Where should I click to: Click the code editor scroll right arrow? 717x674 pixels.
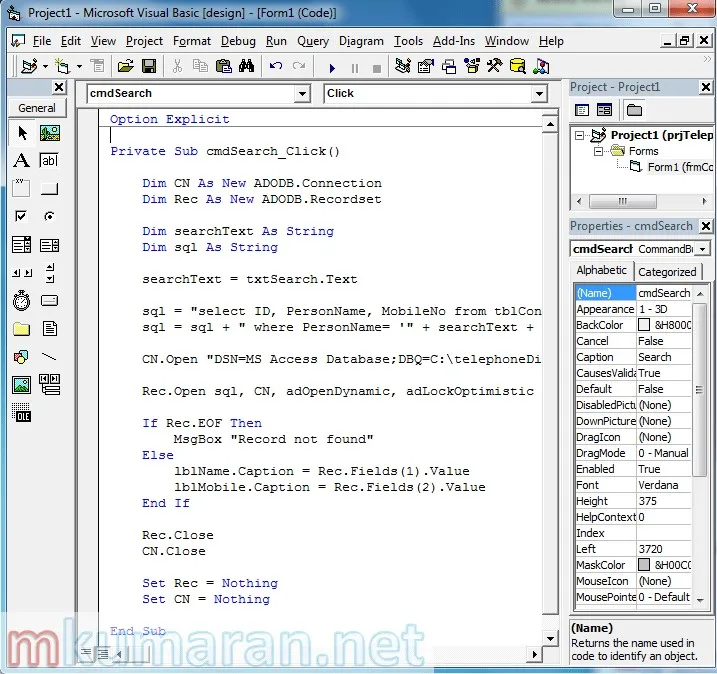coord(535,654)
